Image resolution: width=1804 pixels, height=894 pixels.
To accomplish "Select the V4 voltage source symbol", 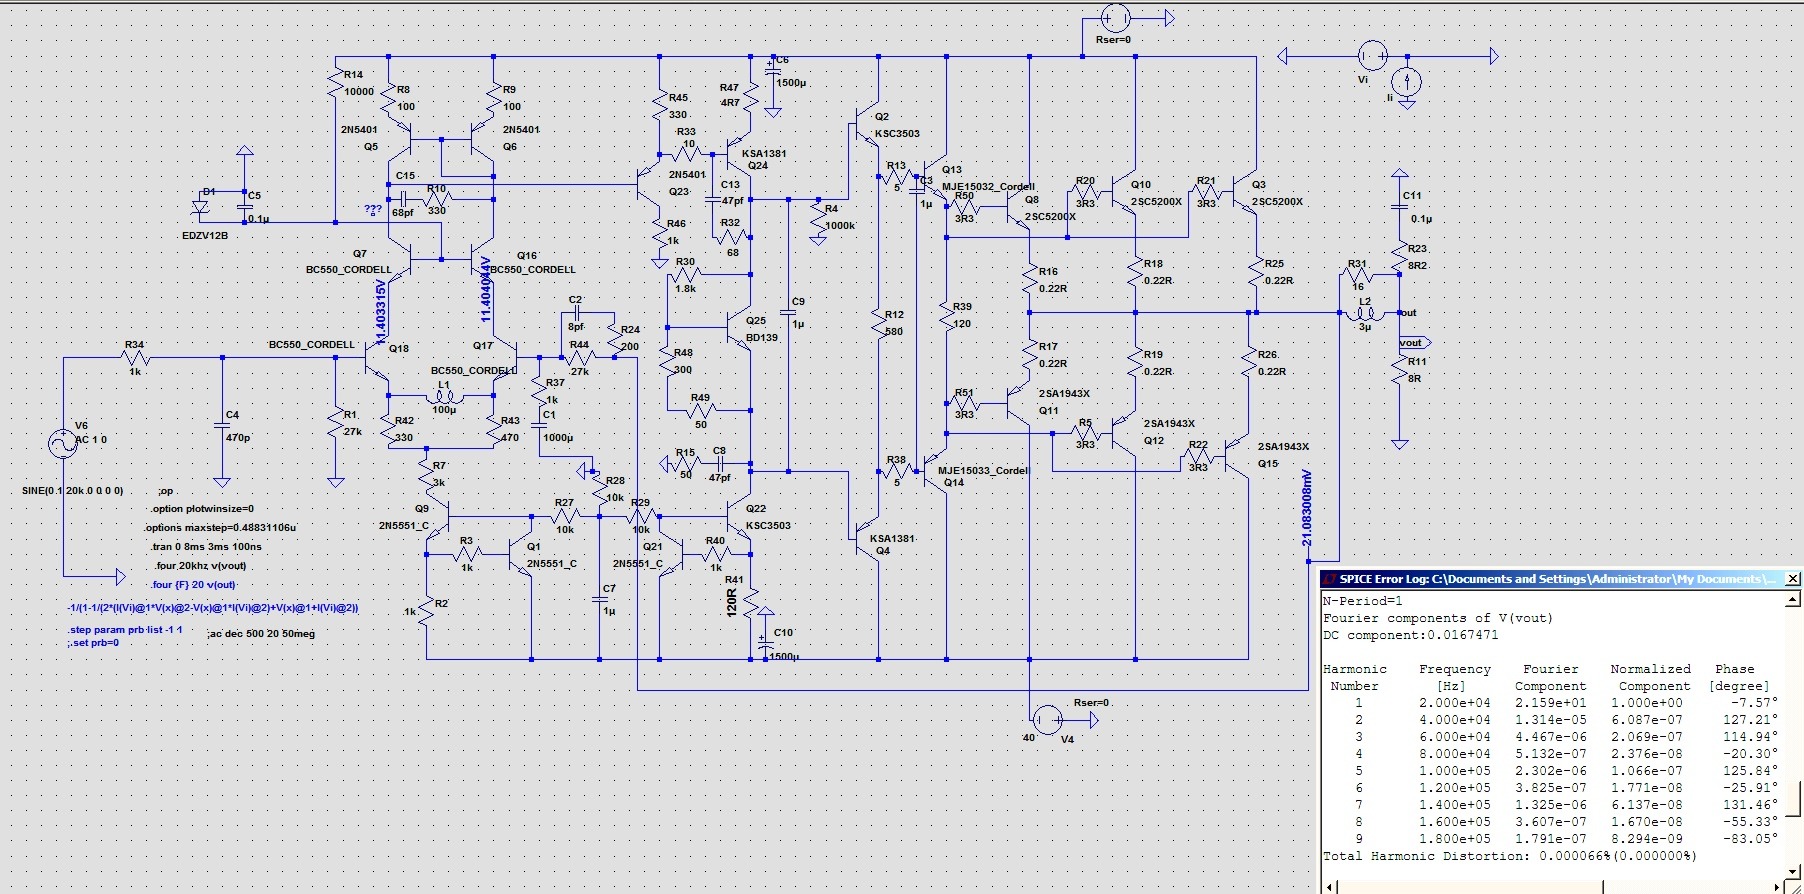I will tap(1047, 720).
